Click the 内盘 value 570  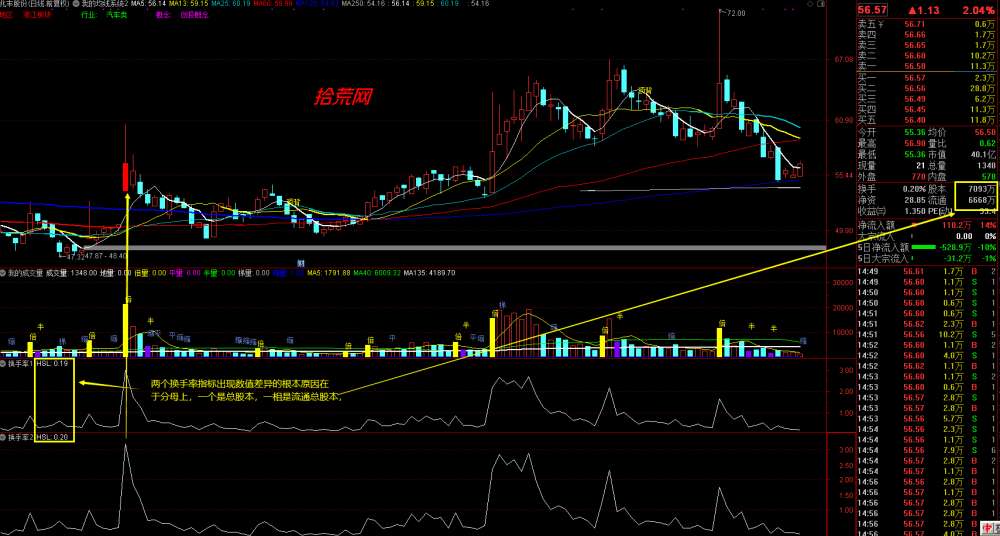988,175
